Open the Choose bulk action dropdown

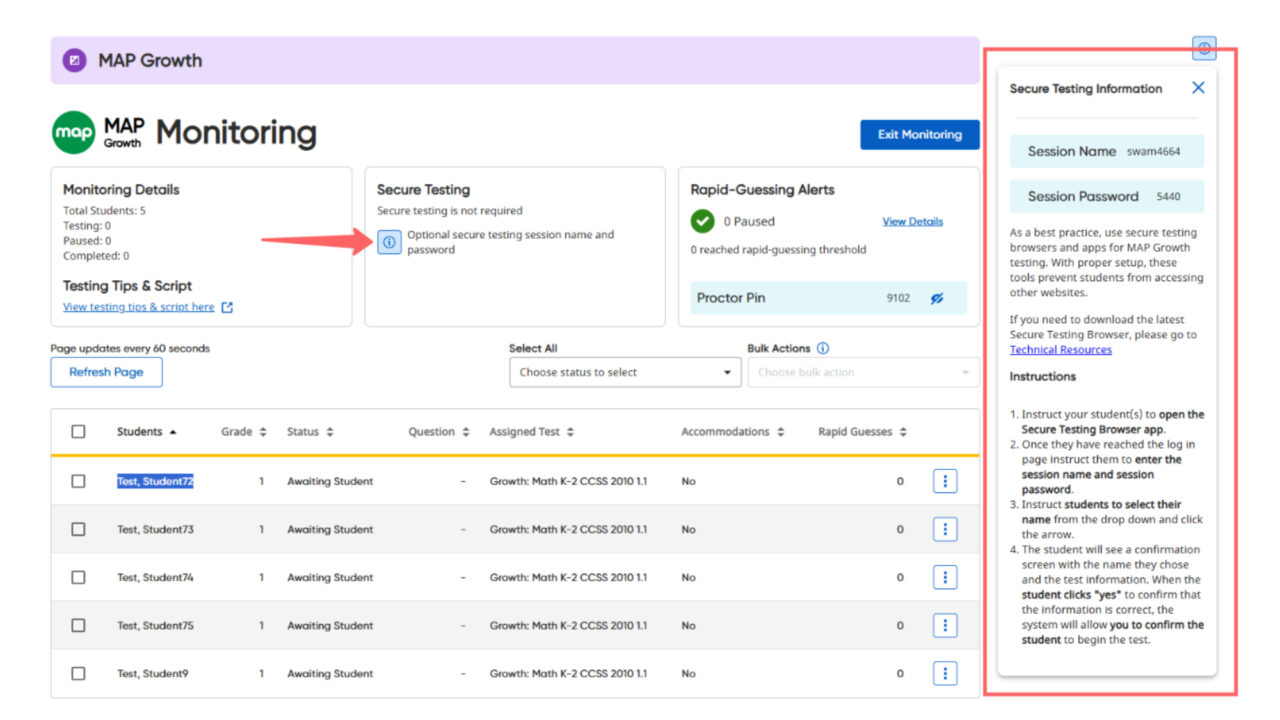click(863, 372)
